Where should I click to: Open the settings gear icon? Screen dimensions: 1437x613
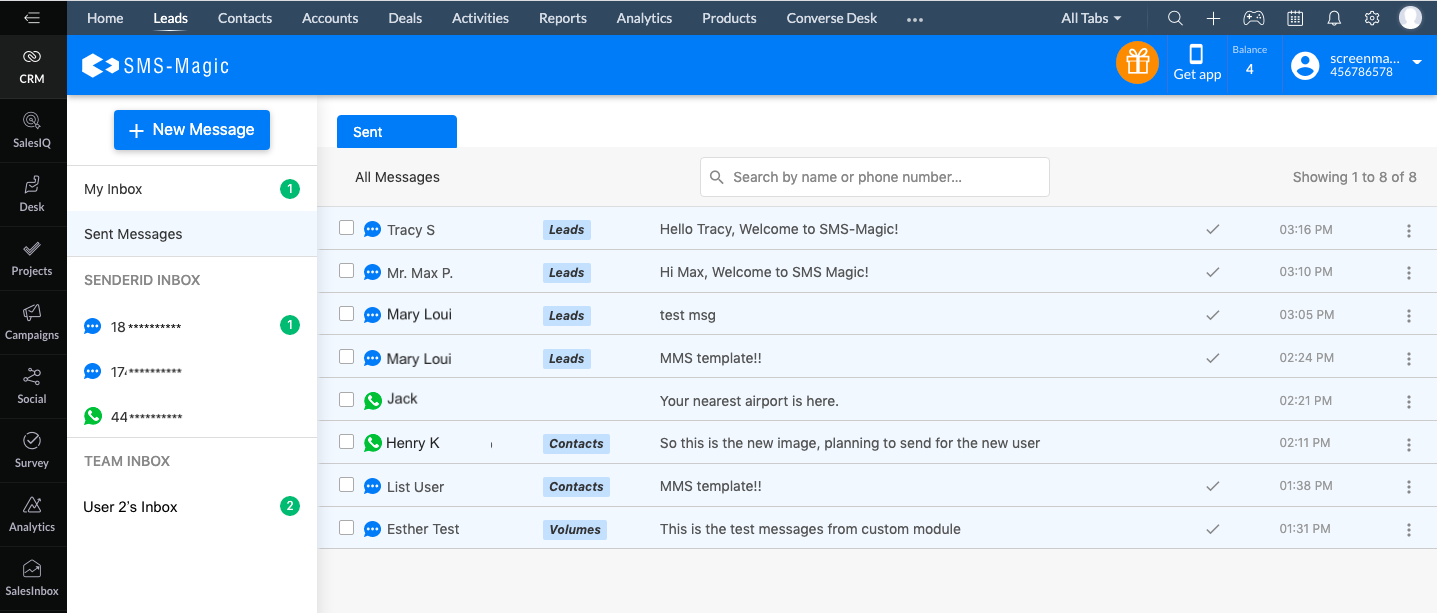(x=1372, y=17)
